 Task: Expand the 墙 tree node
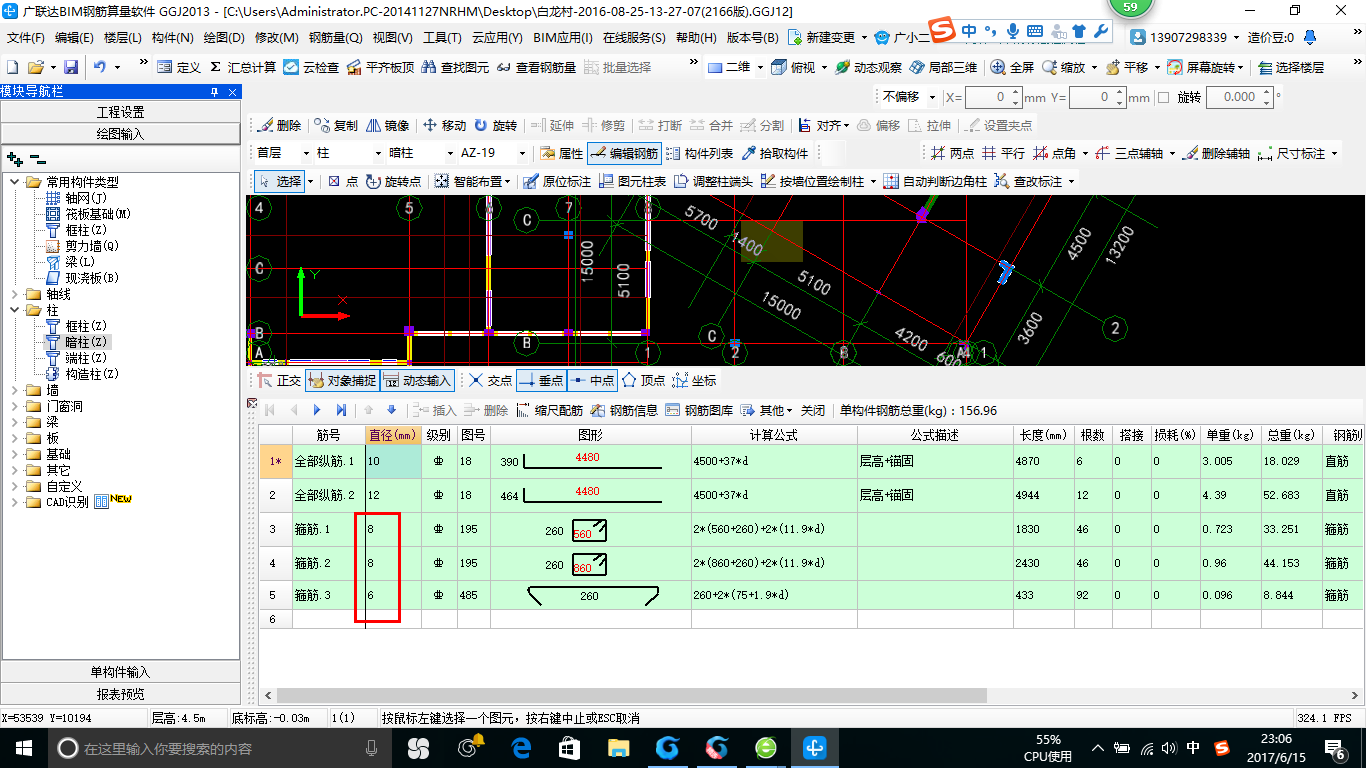pos(16,390)
